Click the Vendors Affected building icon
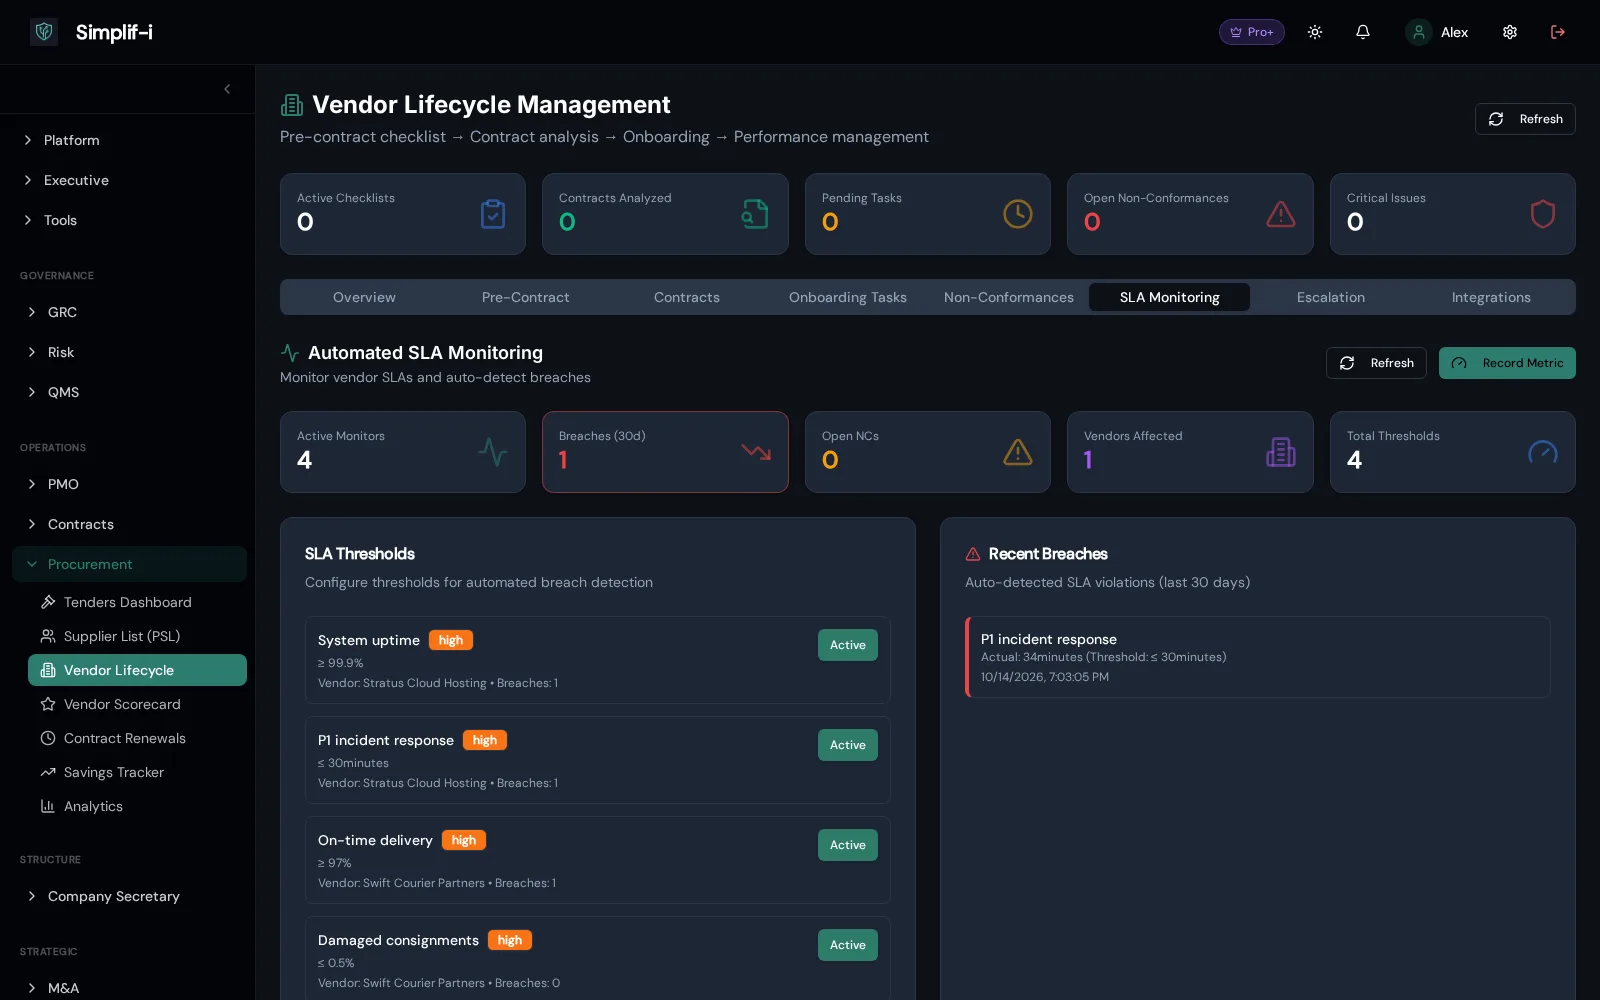This screenshot has width=1600, height=1000. click(x=1281, y=452)
